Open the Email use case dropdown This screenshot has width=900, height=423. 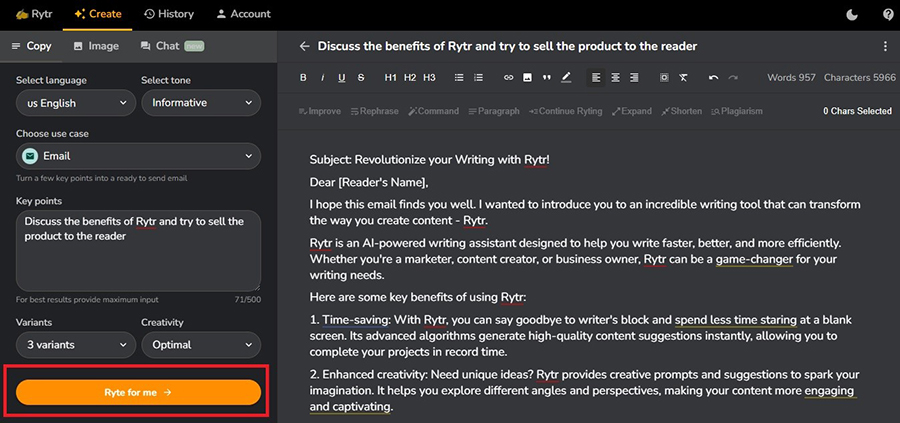138,156
